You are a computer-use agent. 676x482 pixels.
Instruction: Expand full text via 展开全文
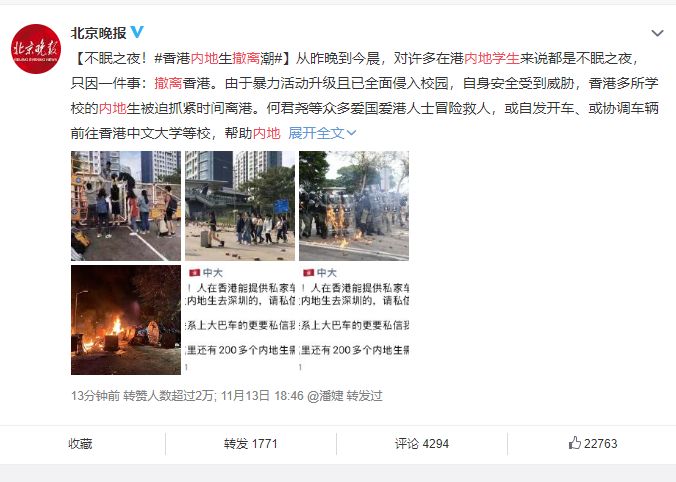point(322,133)
